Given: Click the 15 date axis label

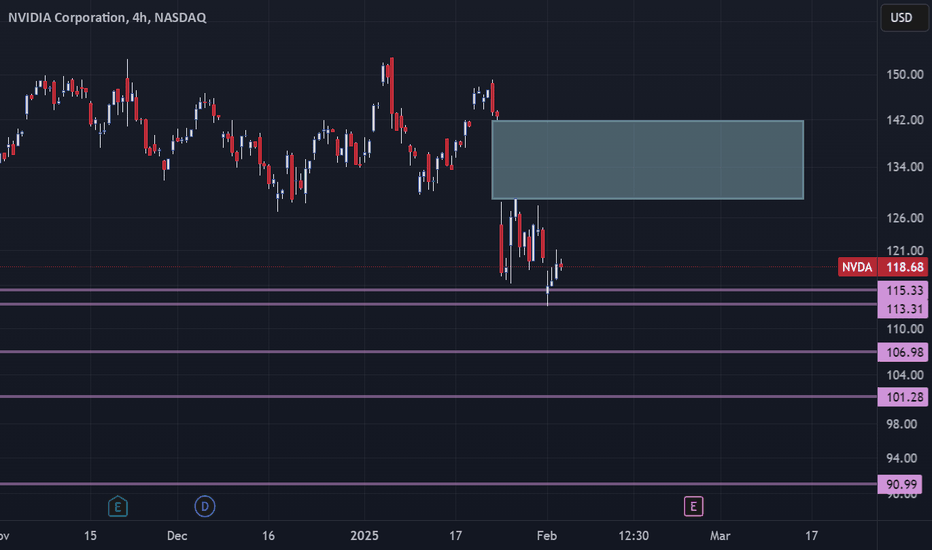Looking at the screenshot, I should tap(90, 536).
